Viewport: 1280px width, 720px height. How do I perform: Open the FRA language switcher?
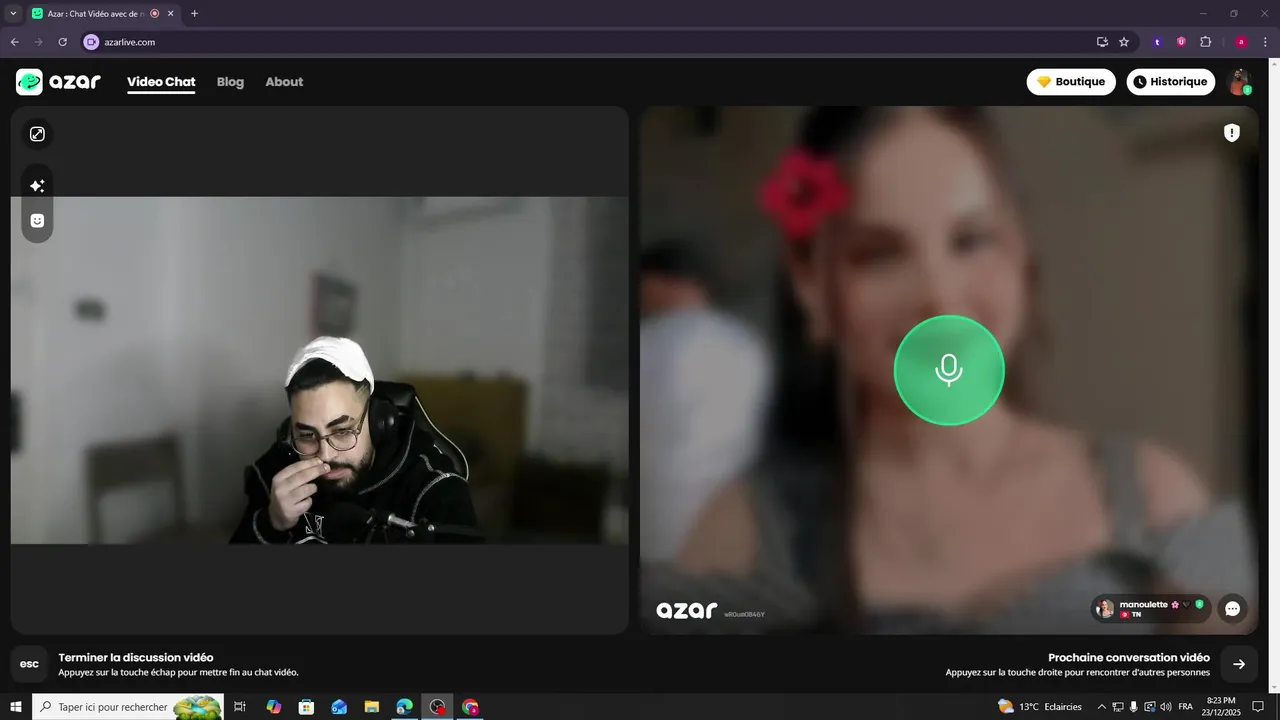click(1186, 707)
